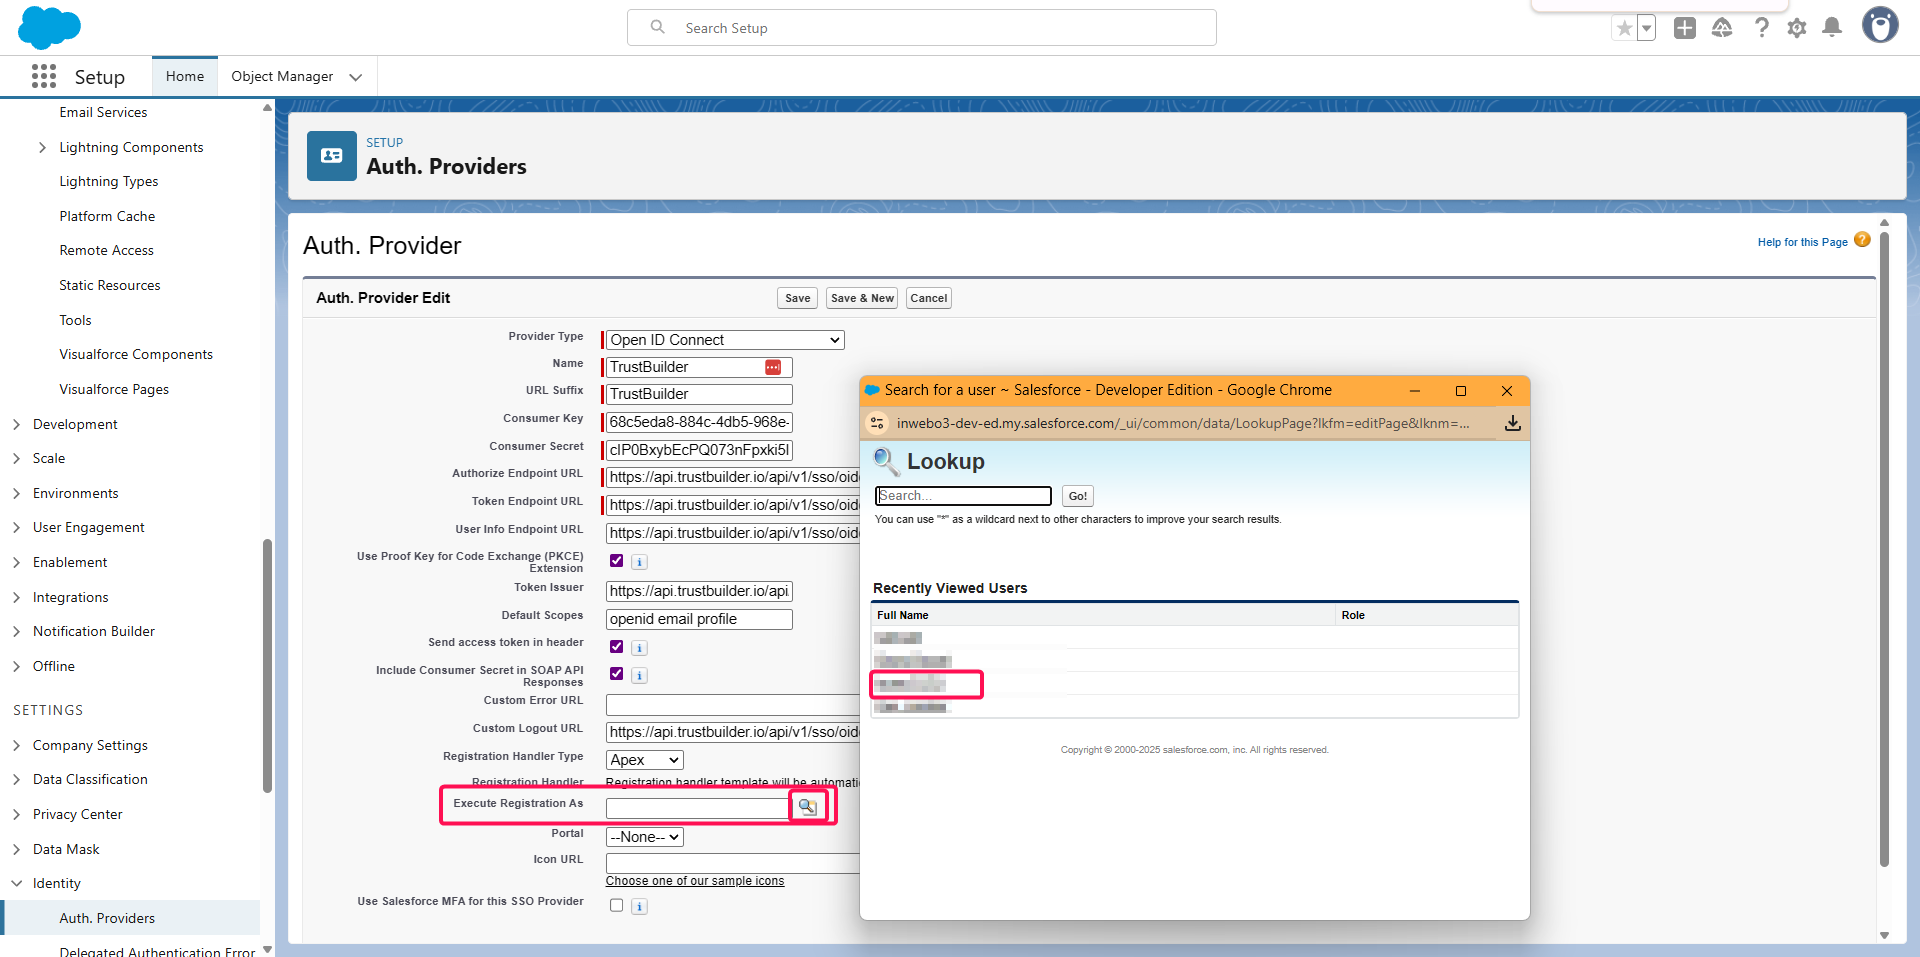Open Registration Handler Type dropdown
Image resolution: width=1920 pixels, height=957 pixels.
pyautogui.click(x=644, y=760)
